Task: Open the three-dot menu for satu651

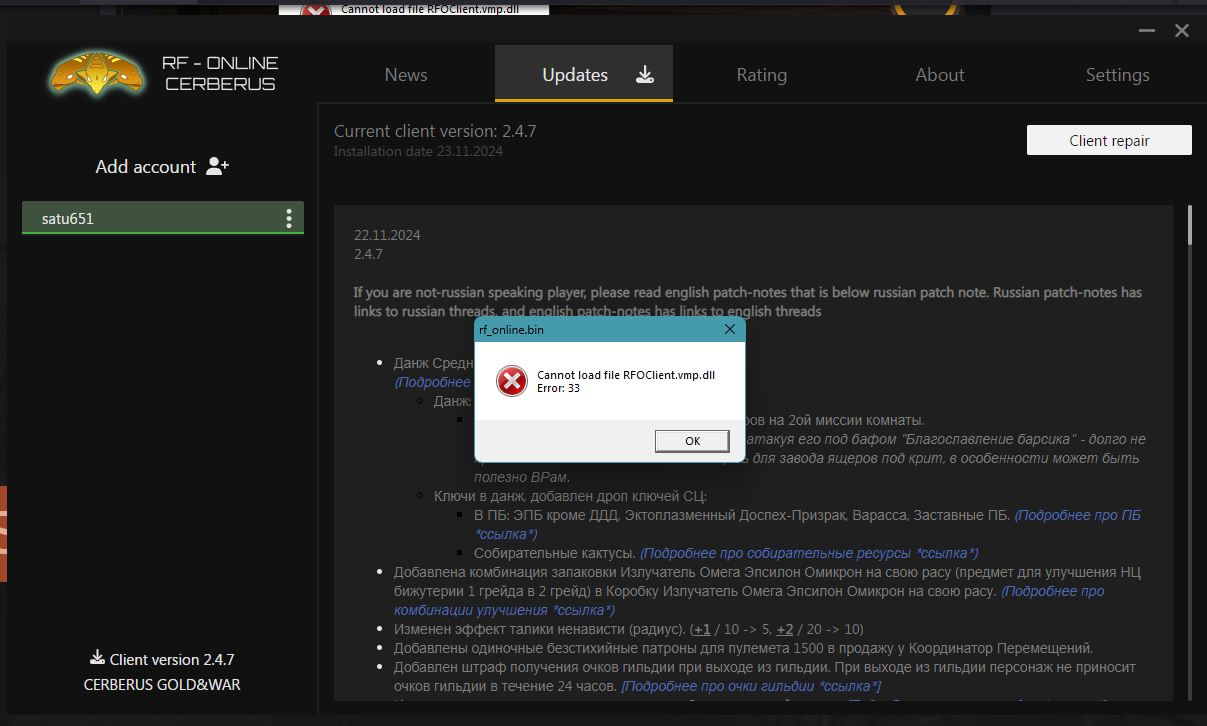Action: (x=289, y=218)
